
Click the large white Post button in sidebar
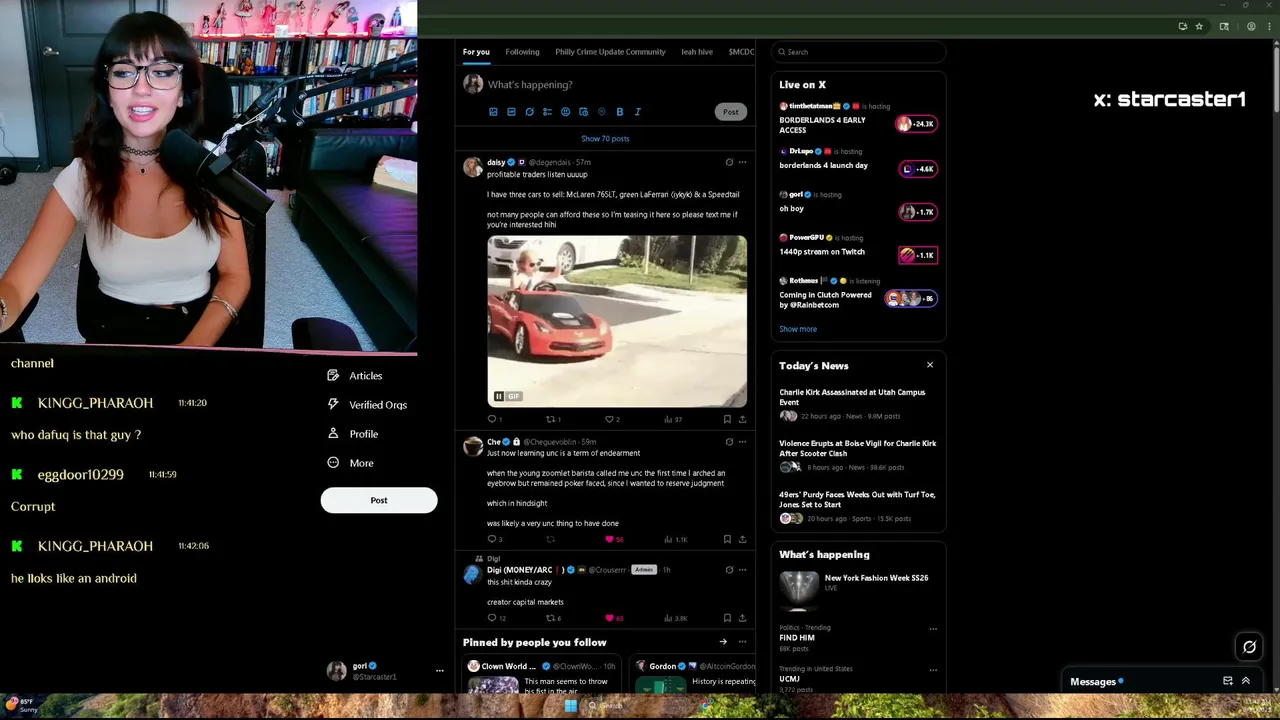(379, 500)
